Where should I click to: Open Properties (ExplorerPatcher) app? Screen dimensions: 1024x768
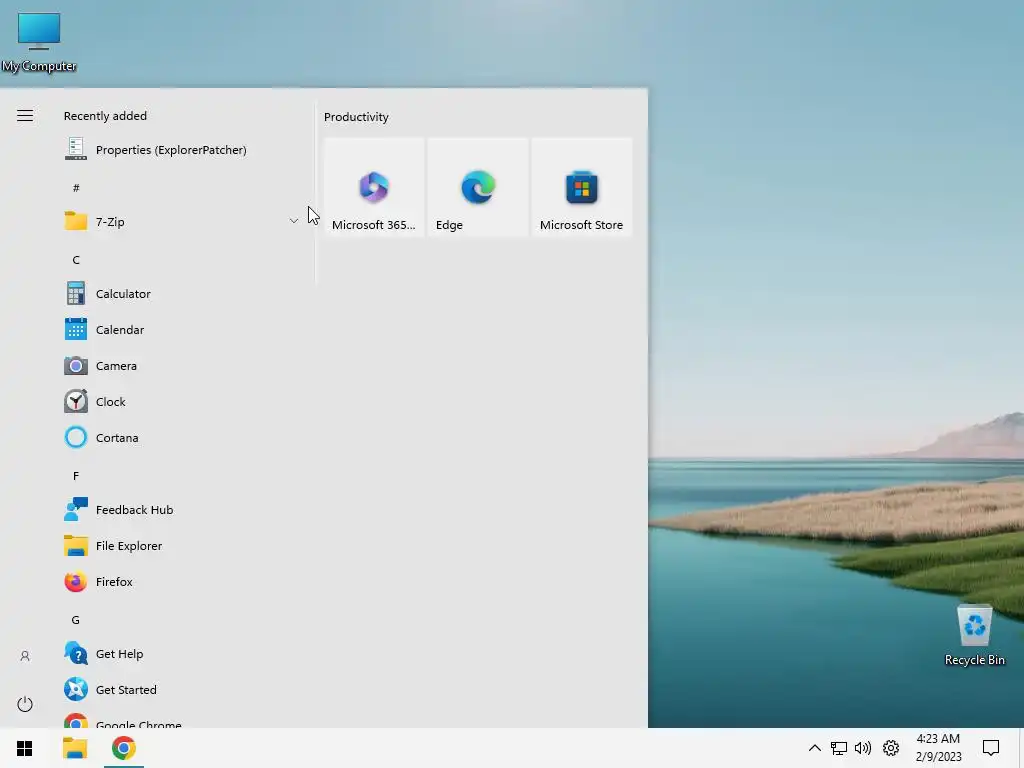coord(181,150)
